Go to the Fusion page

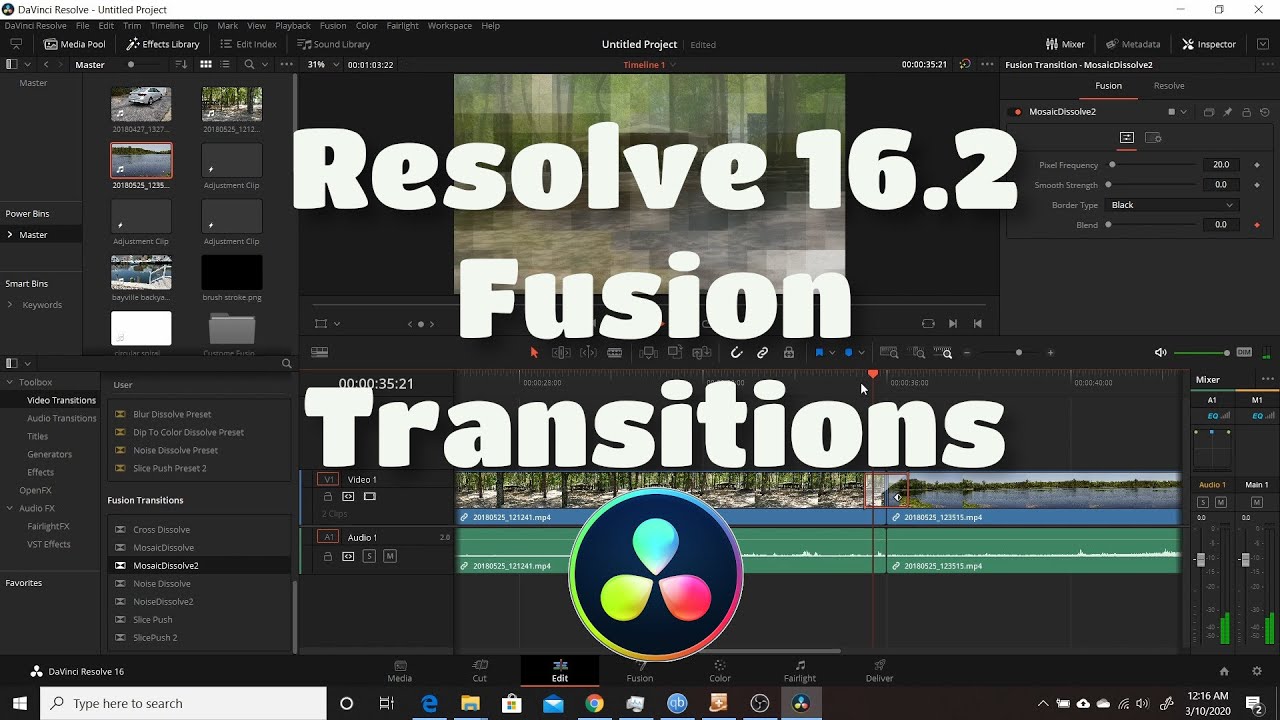[640, 671]
